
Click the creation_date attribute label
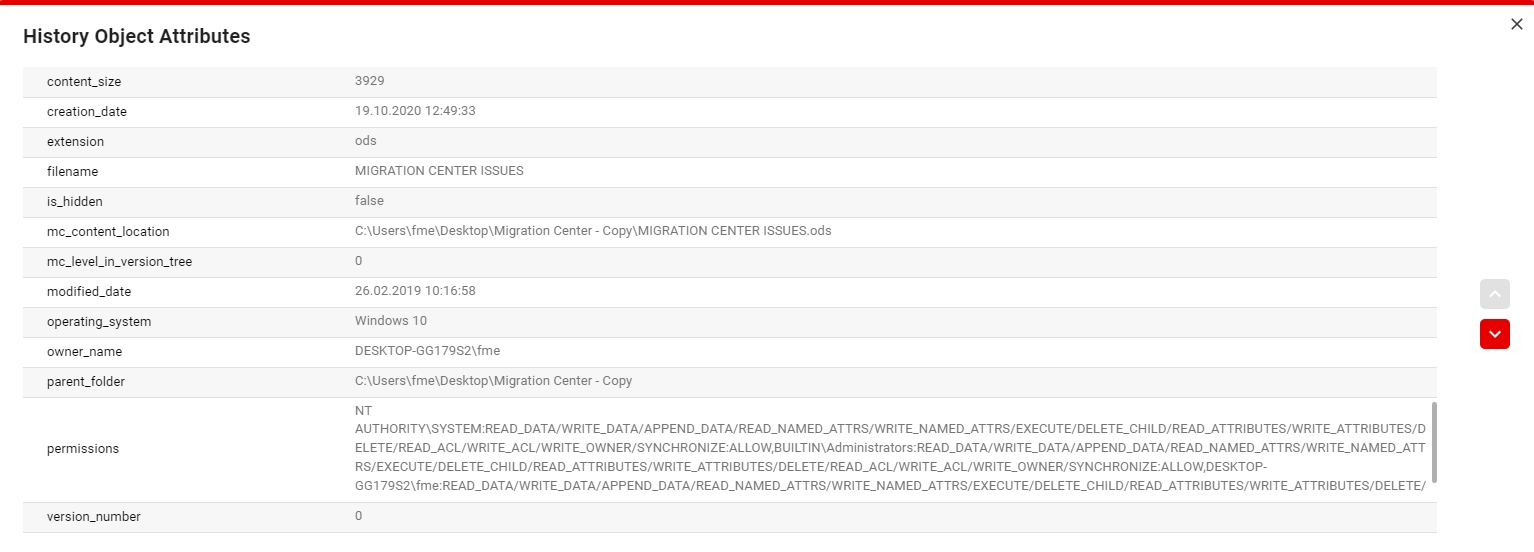(x=87, y=112)
